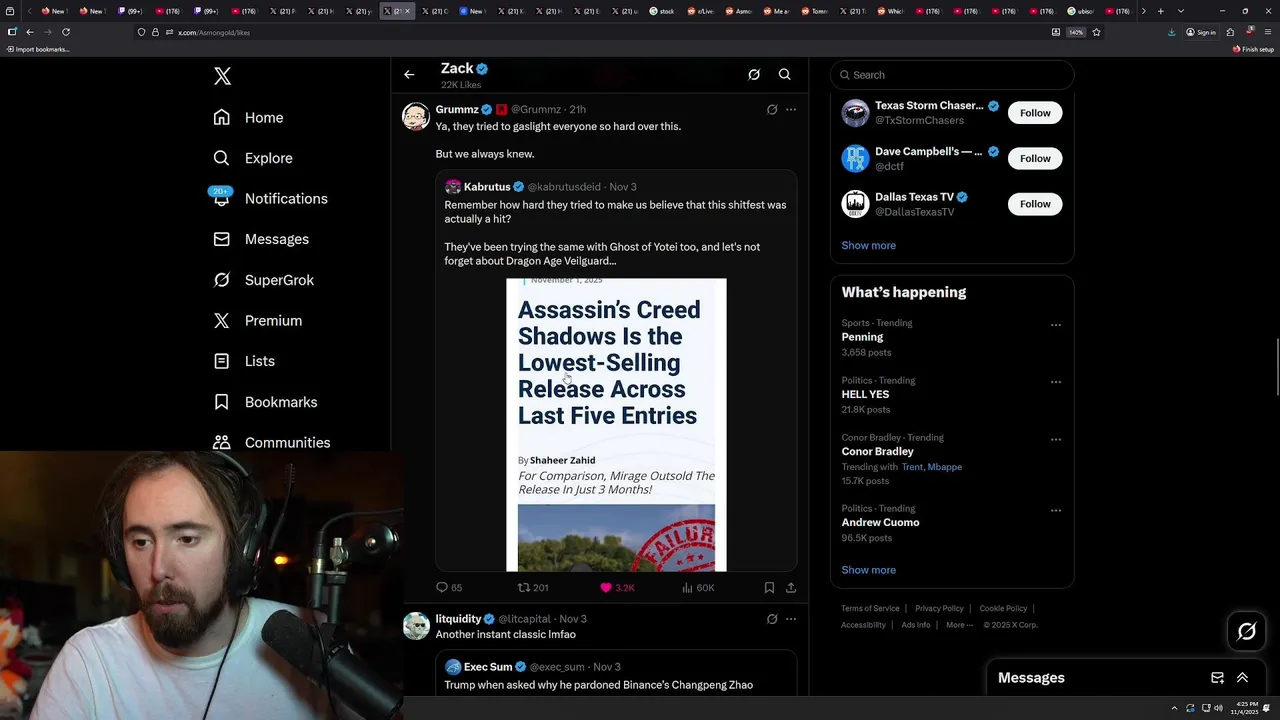Open more options for the Penning trend
This screenshot has height=720, width=1280.
coord(1055,325)
